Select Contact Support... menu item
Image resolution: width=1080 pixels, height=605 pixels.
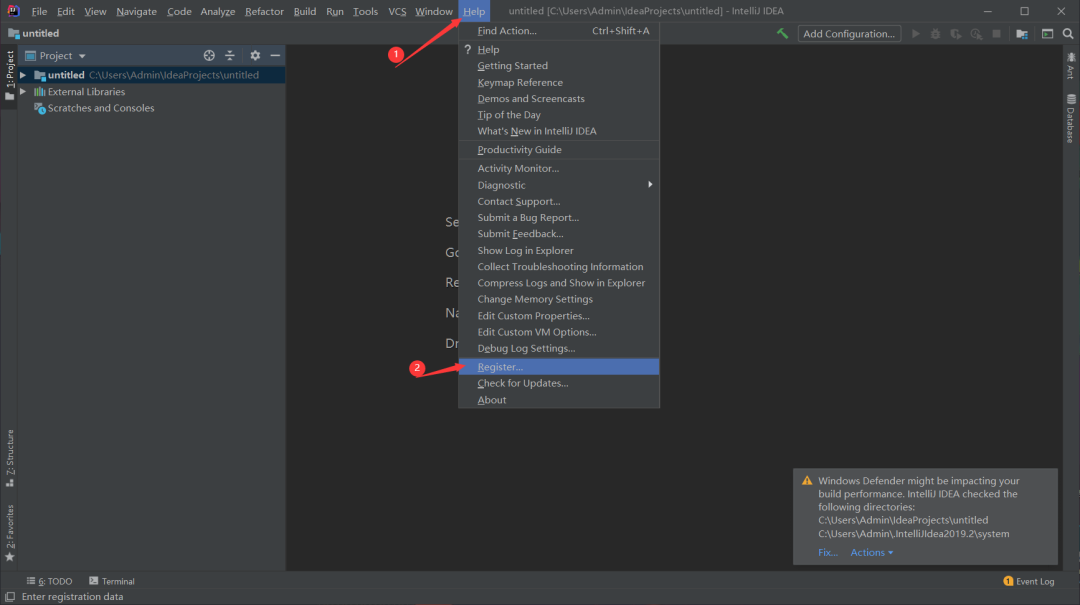559,201
